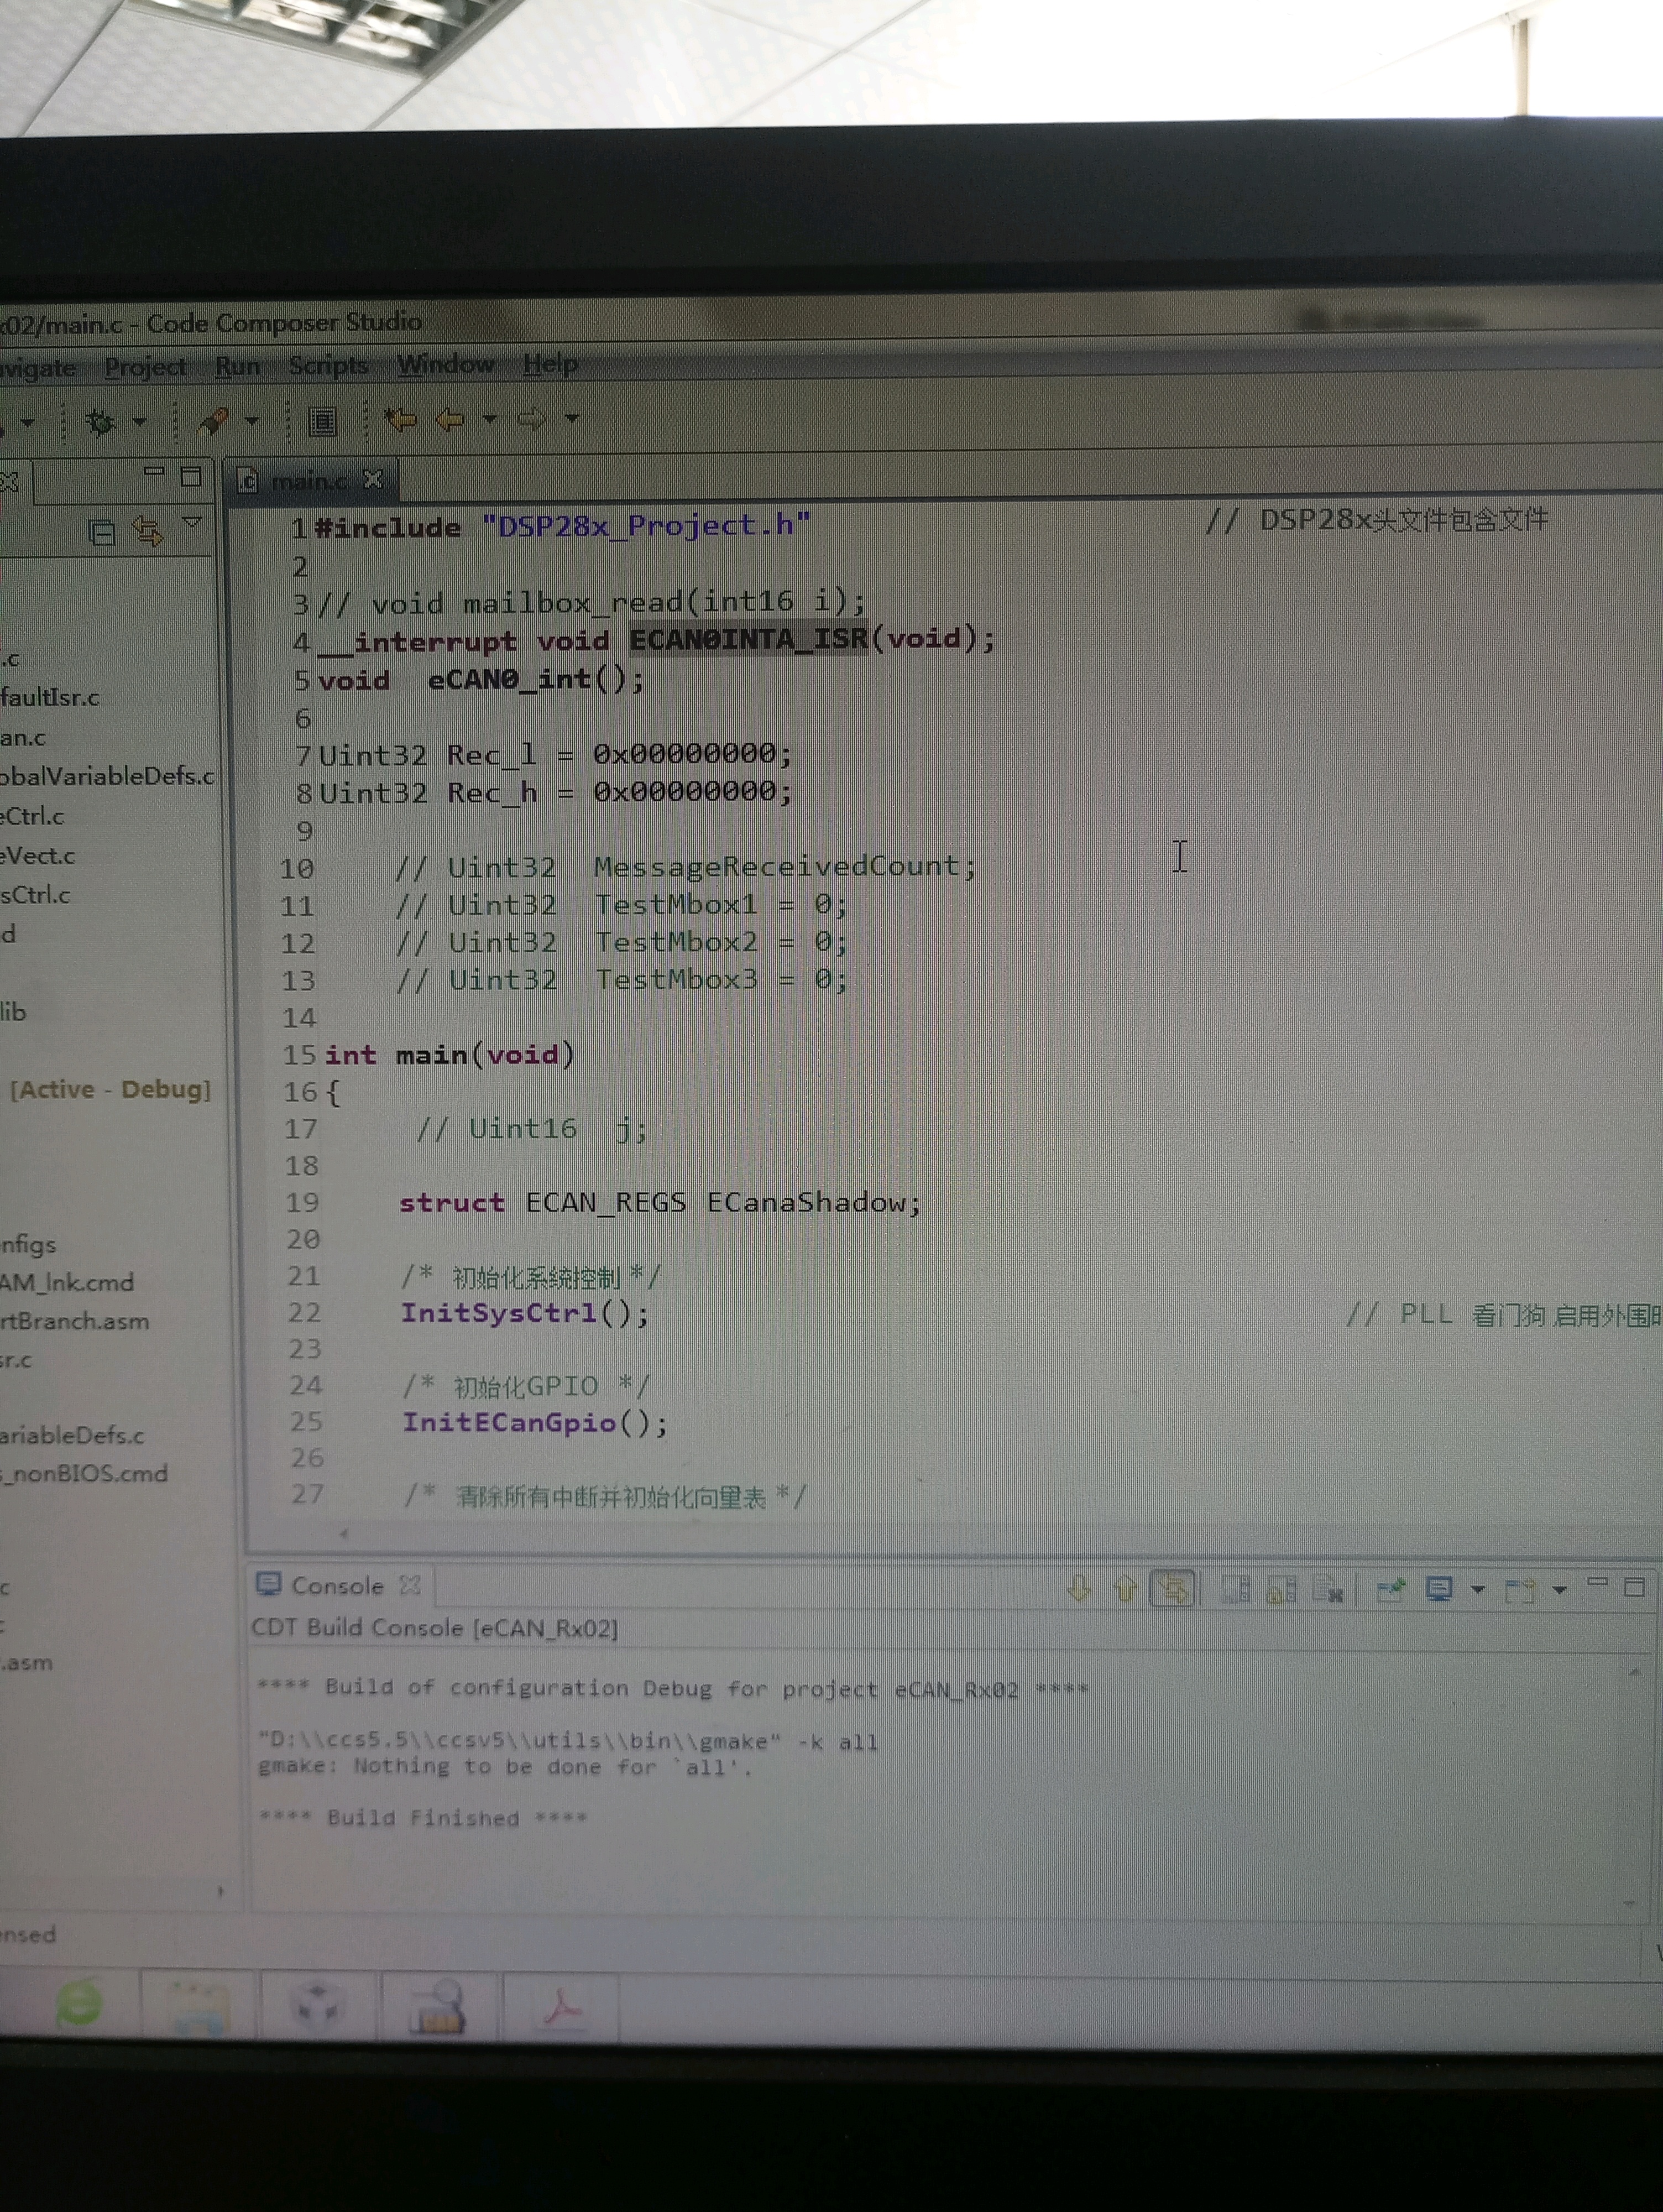This screenshot has height=2212, width=1663.
Task: Select the Active - Debug project entry
Action: point(110,1089)
